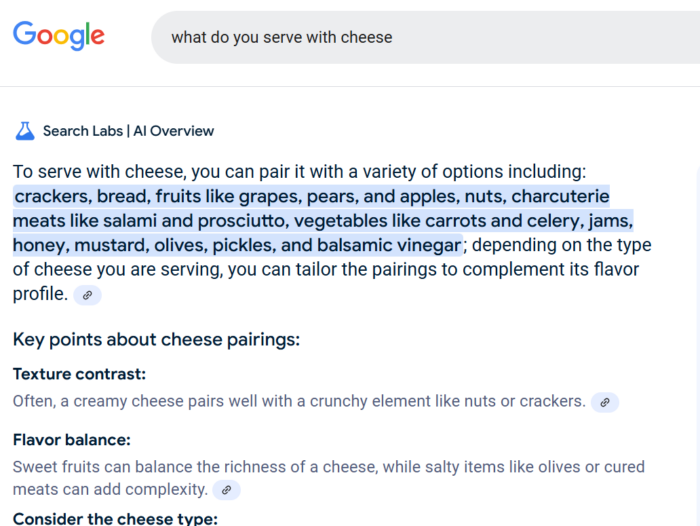
Task: Open source link icon after "add complexity."
Action: (226, 490)
